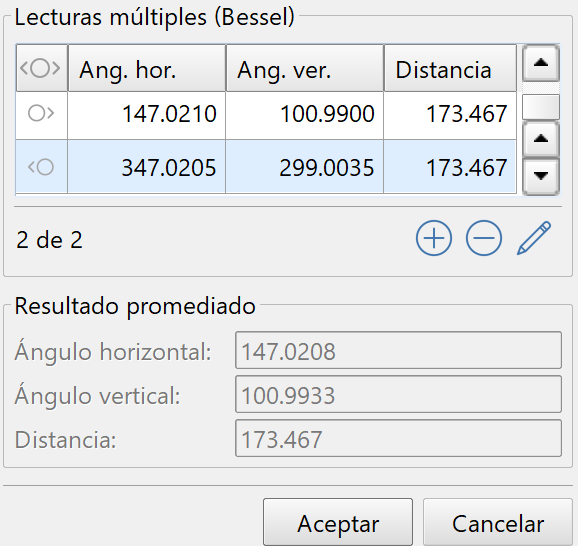The width and height of the screenshot is (578, 546).
Task: Click the add reading plus icon
Action: click(x=434, y=239)
